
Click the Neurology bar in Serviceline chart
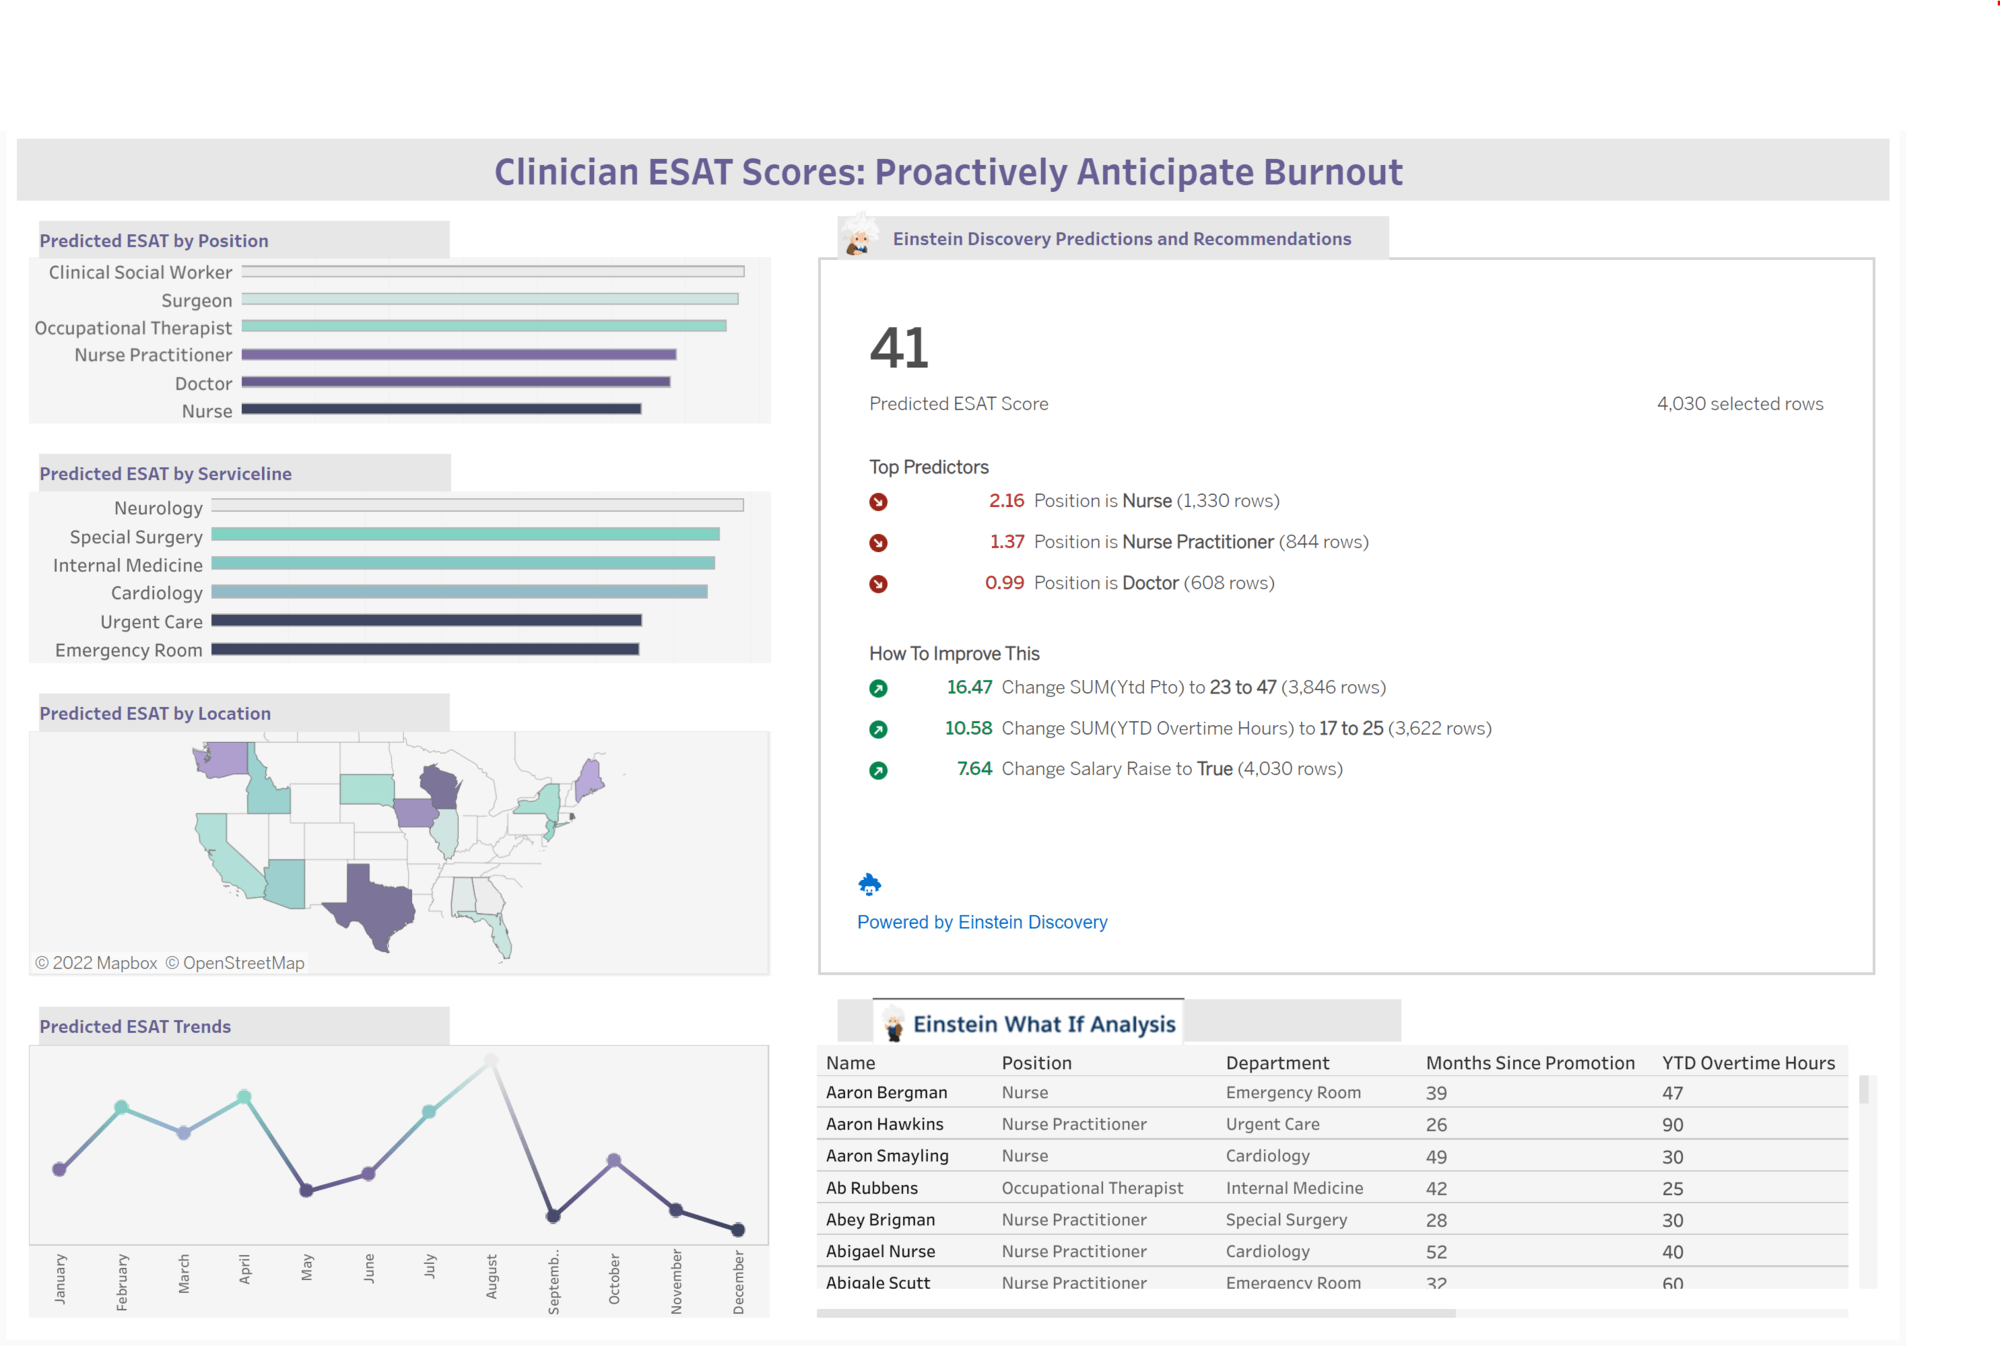477,506
